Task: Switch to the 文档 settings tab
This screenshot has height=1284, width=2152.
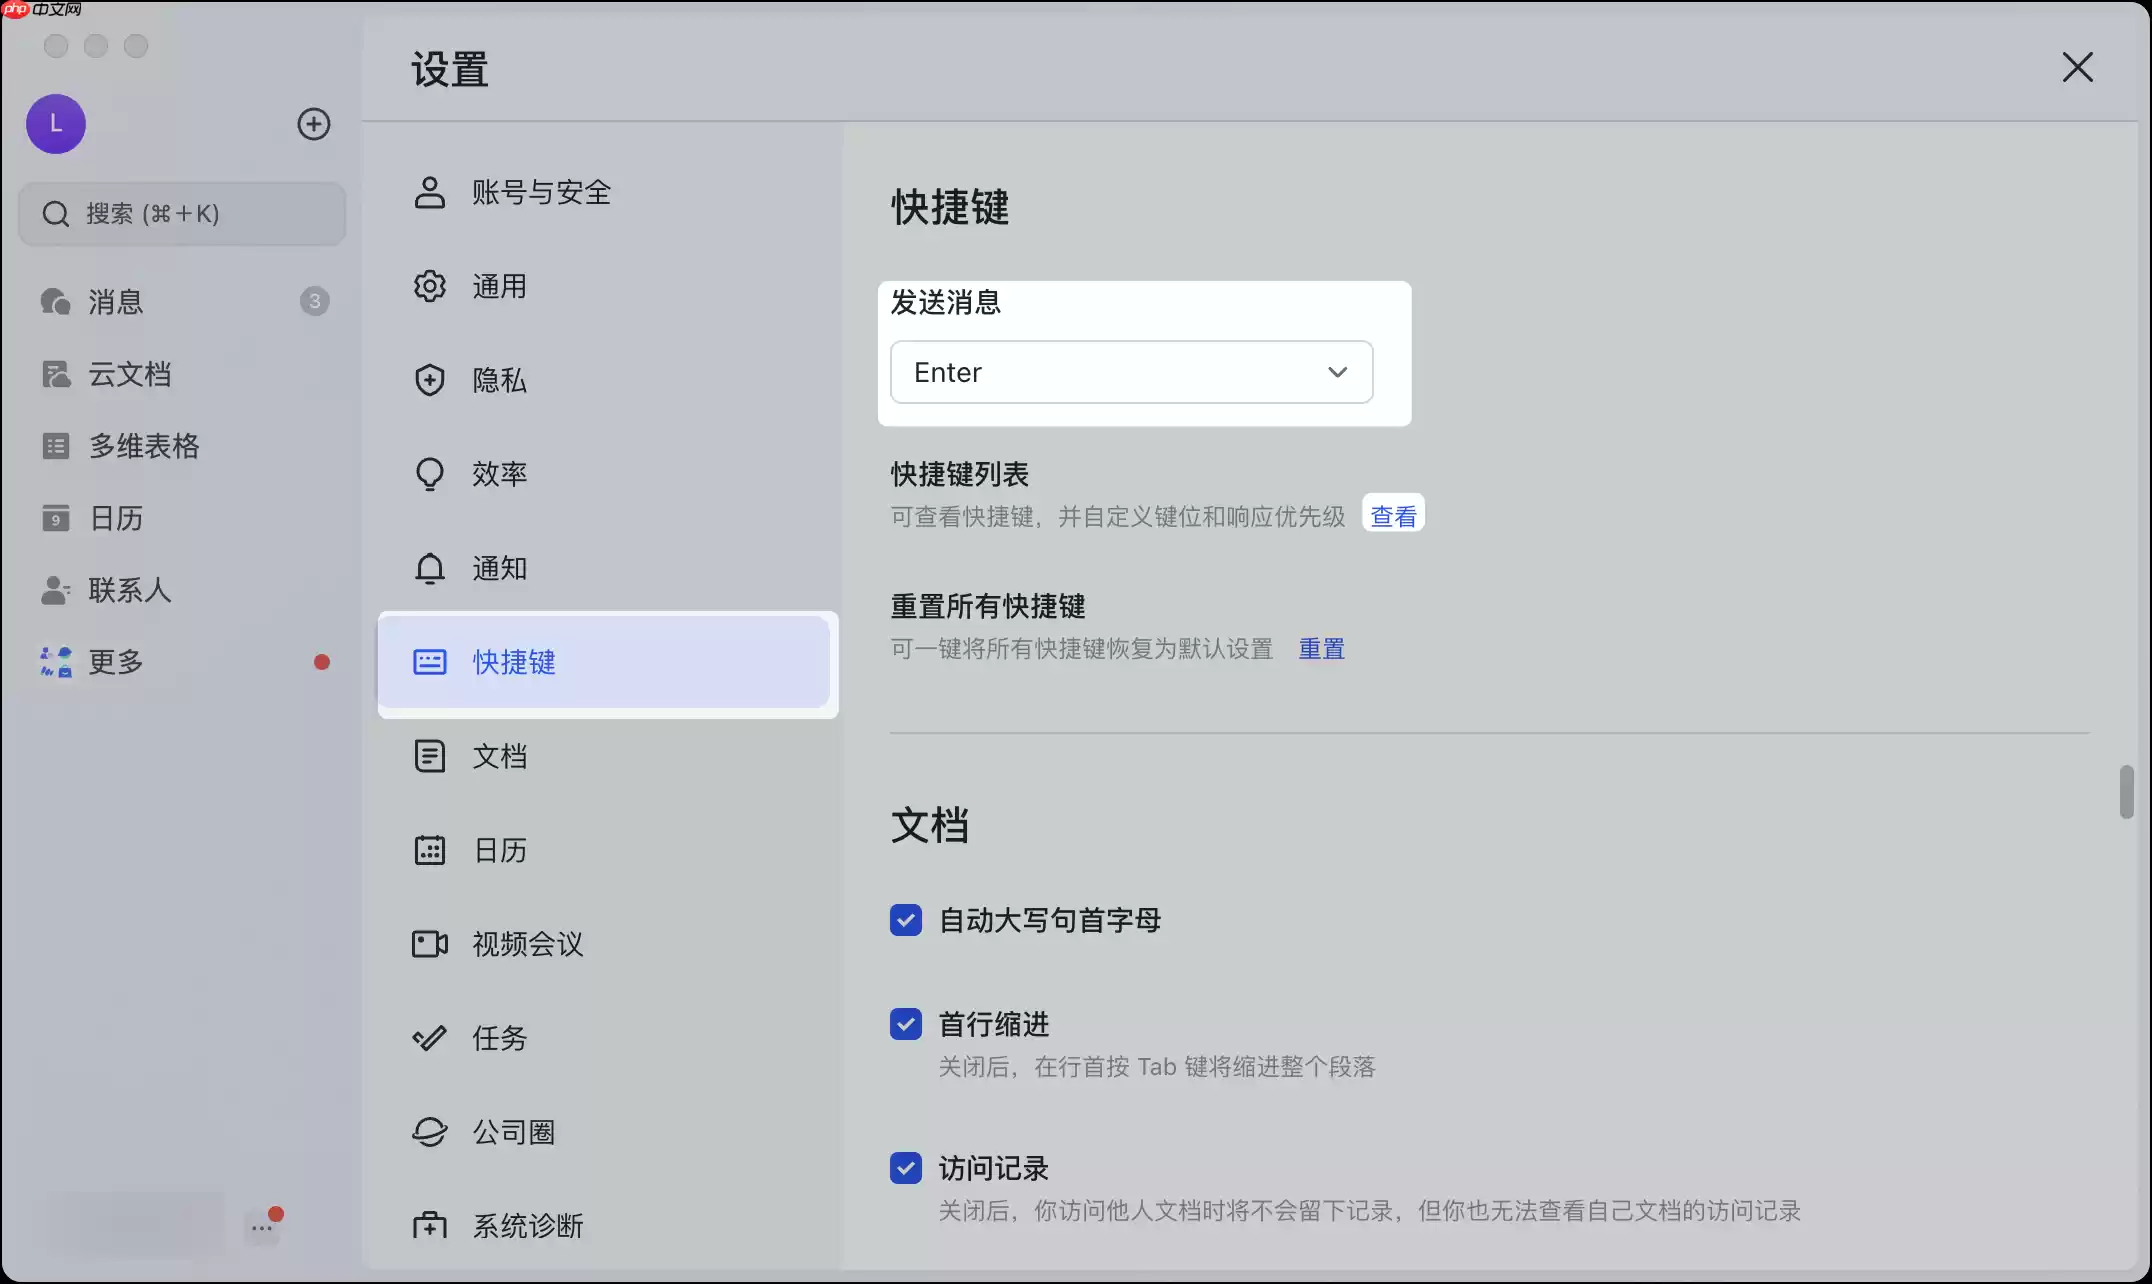Action: pos(500,756)
